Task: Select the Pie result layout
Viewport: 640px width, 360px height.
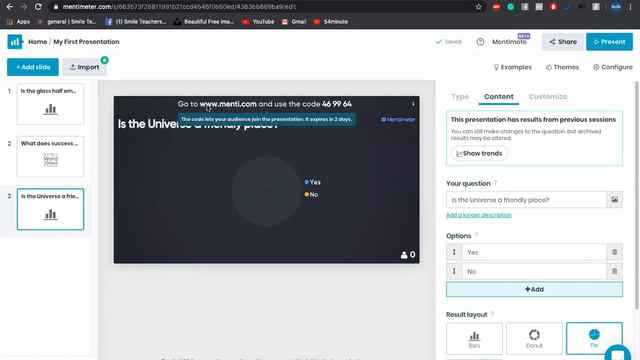Action: click(594, 338)
